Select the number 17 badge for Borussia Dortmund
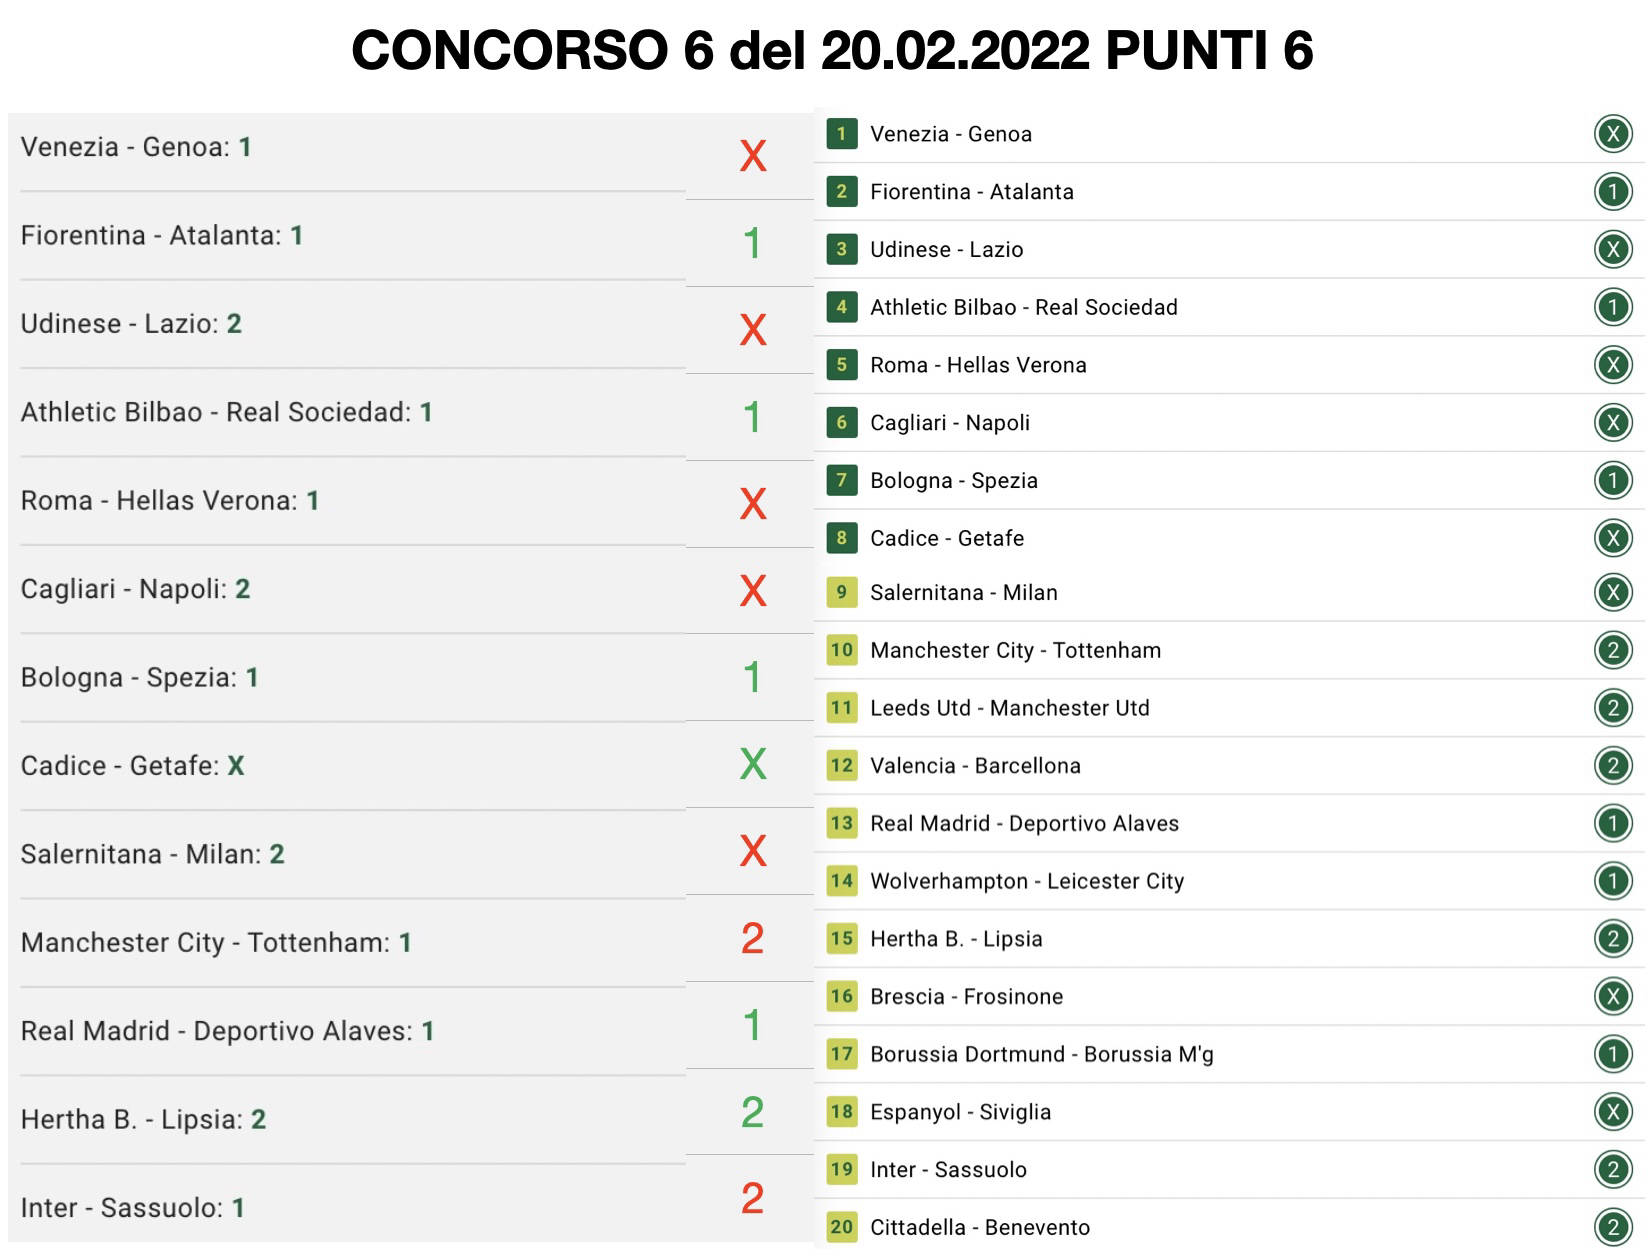The image size is (1652, 1256). coord(841,1054)
